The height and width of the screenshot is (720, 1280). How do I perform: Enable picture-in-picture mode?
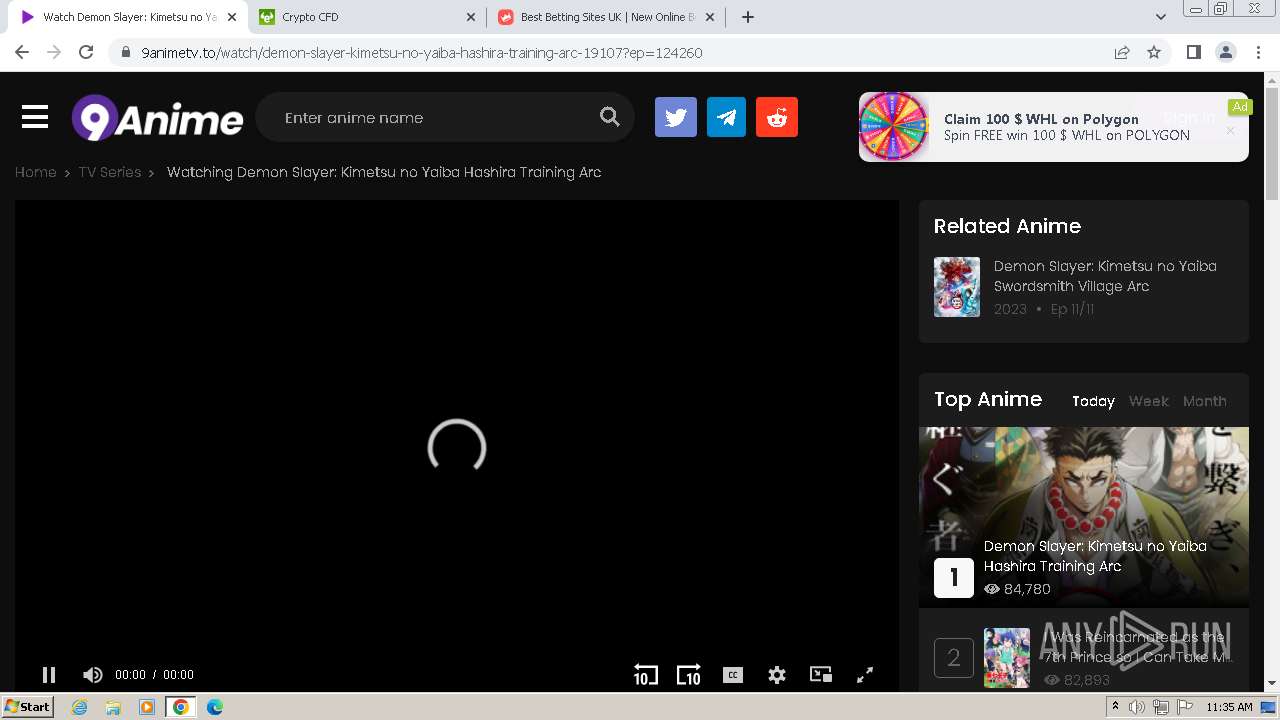click(x=821, y=675)
